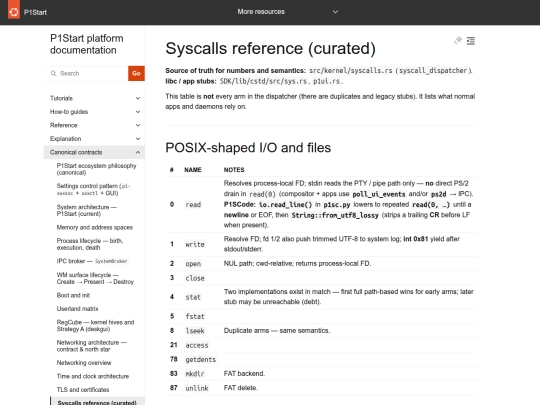The height and width of the screenshot is (405, 540).
Task: Click the More resources chevron arrow
Action: click(335, 12)
